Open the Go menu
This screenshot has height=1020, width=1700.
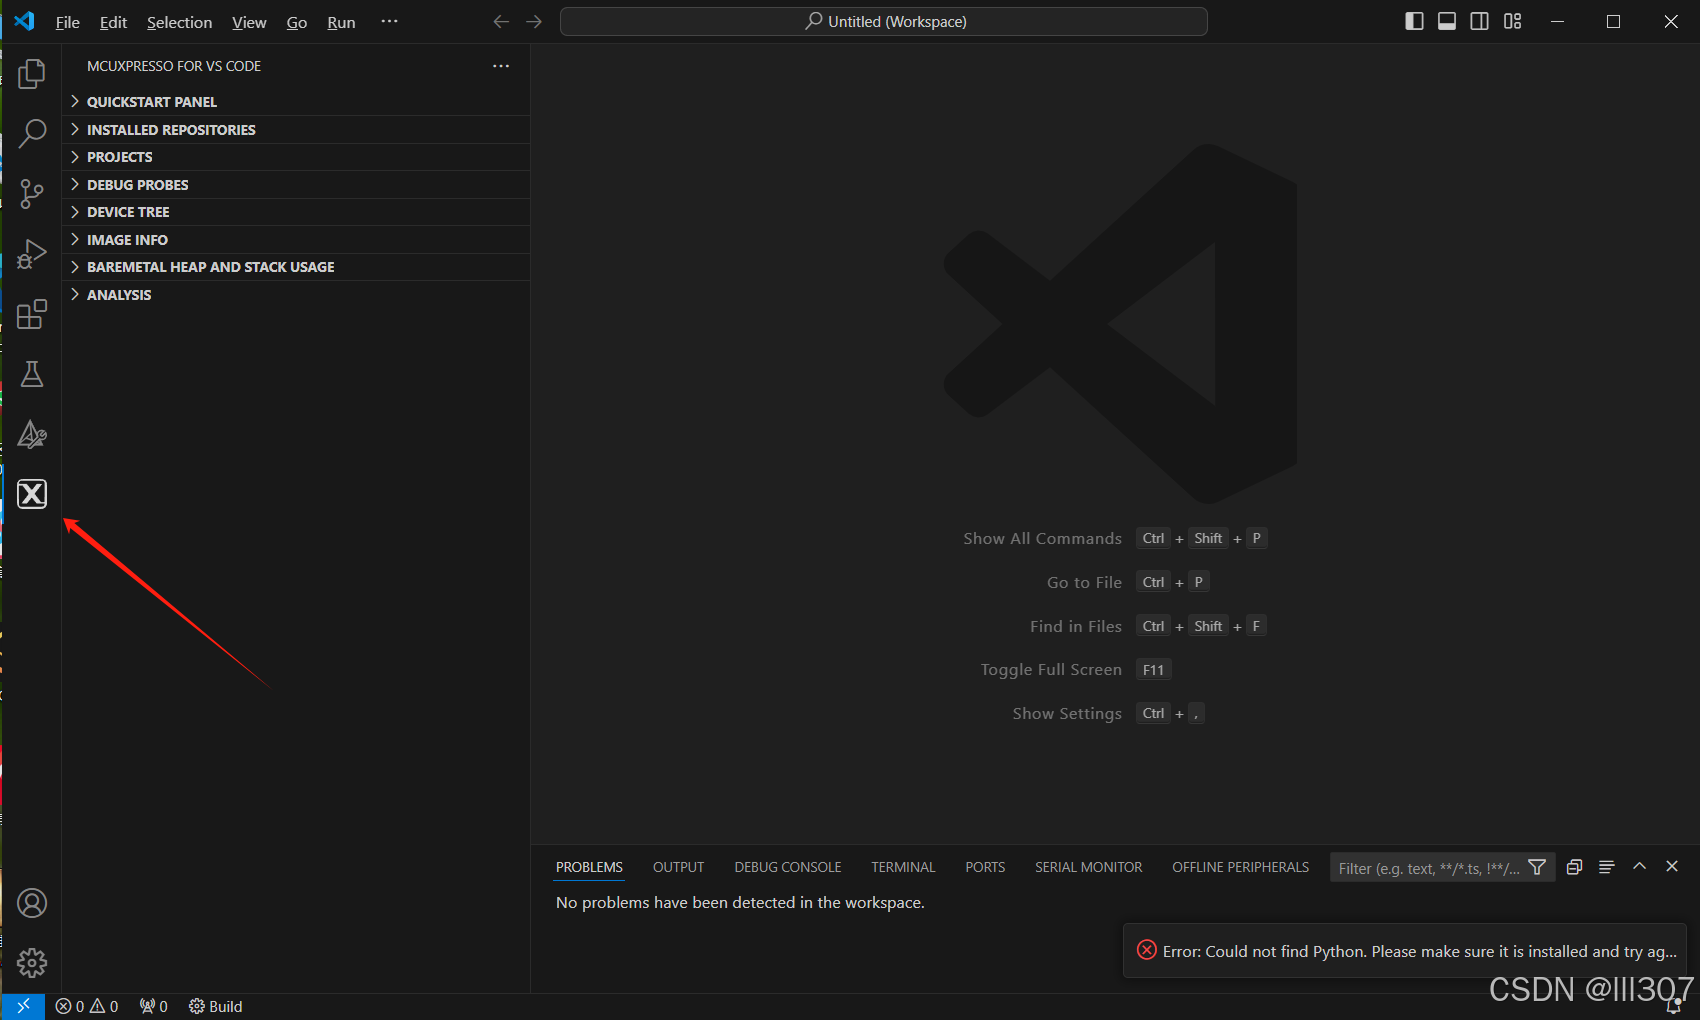point(297,22)
